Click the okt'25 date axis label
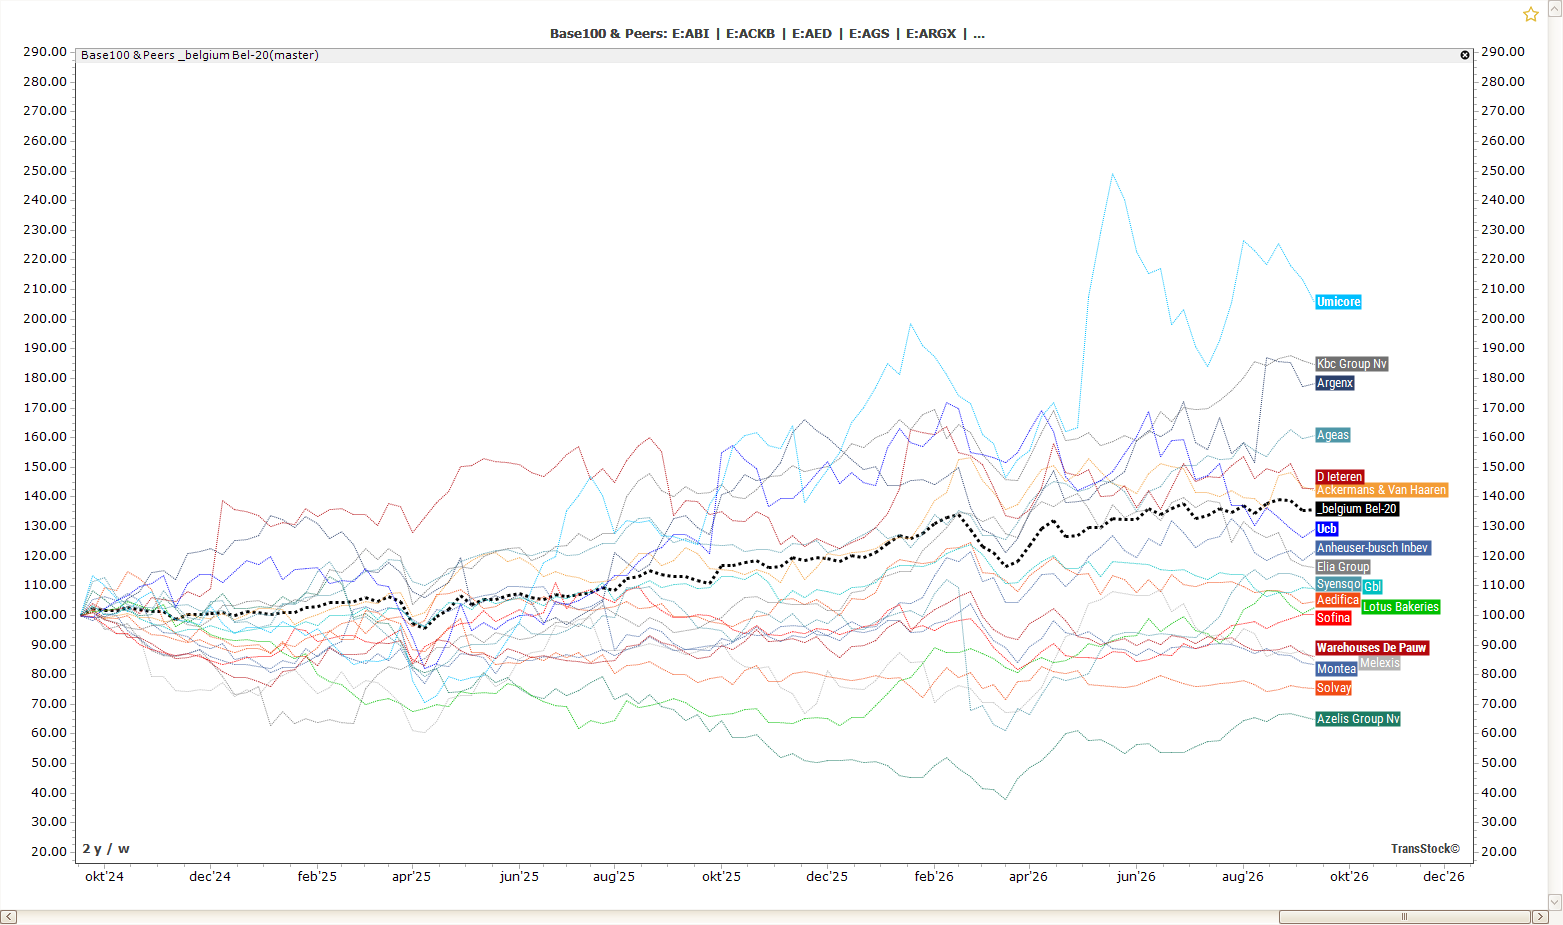This screenshot has height=925, width=1563. click(721, 877)
